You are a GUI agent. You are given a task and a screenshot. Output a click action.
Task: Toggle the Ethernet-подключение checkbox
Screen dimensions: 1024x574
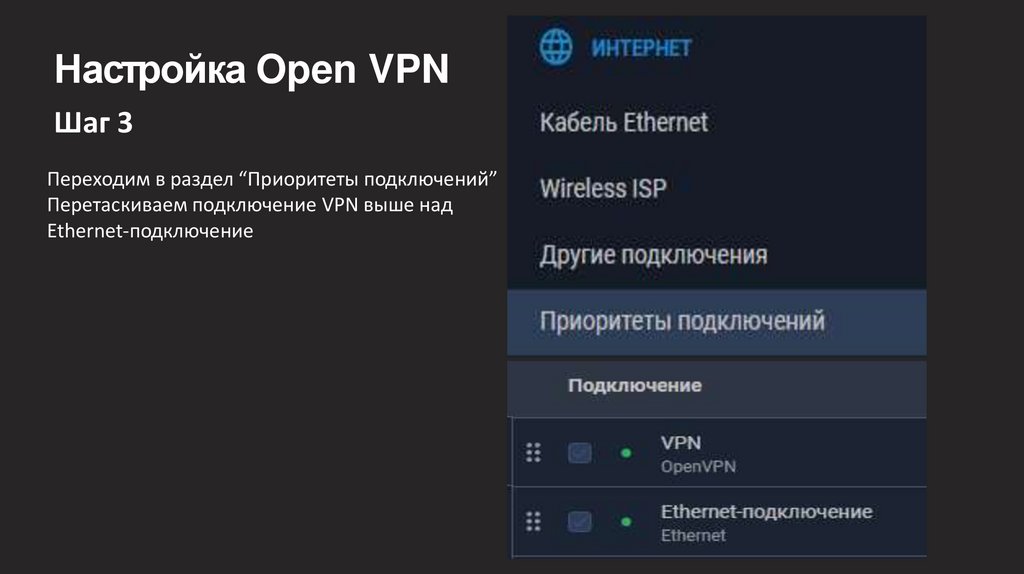click(x=580, y=521)
